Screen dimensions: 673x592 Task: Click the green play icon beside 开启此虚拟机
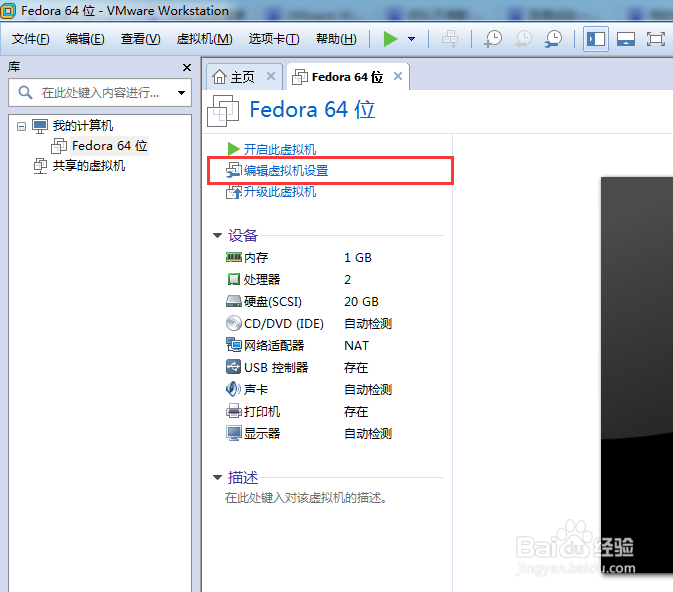tap(233, 149)
